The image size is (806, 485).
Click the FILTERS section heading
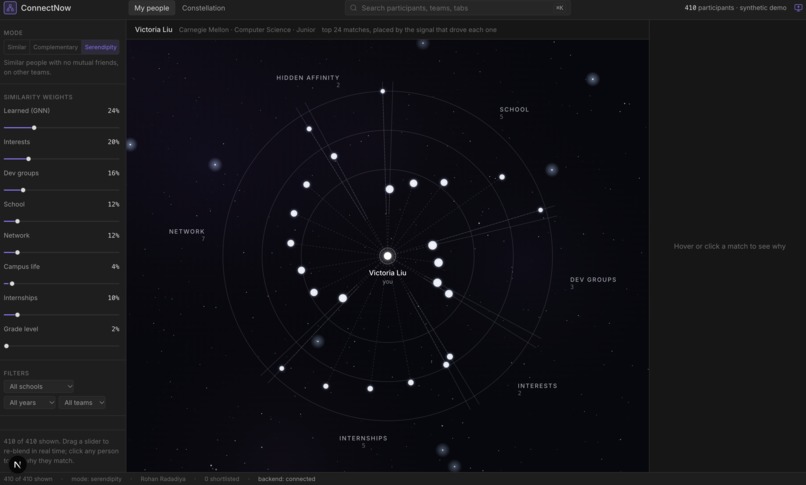pos(16,373)
